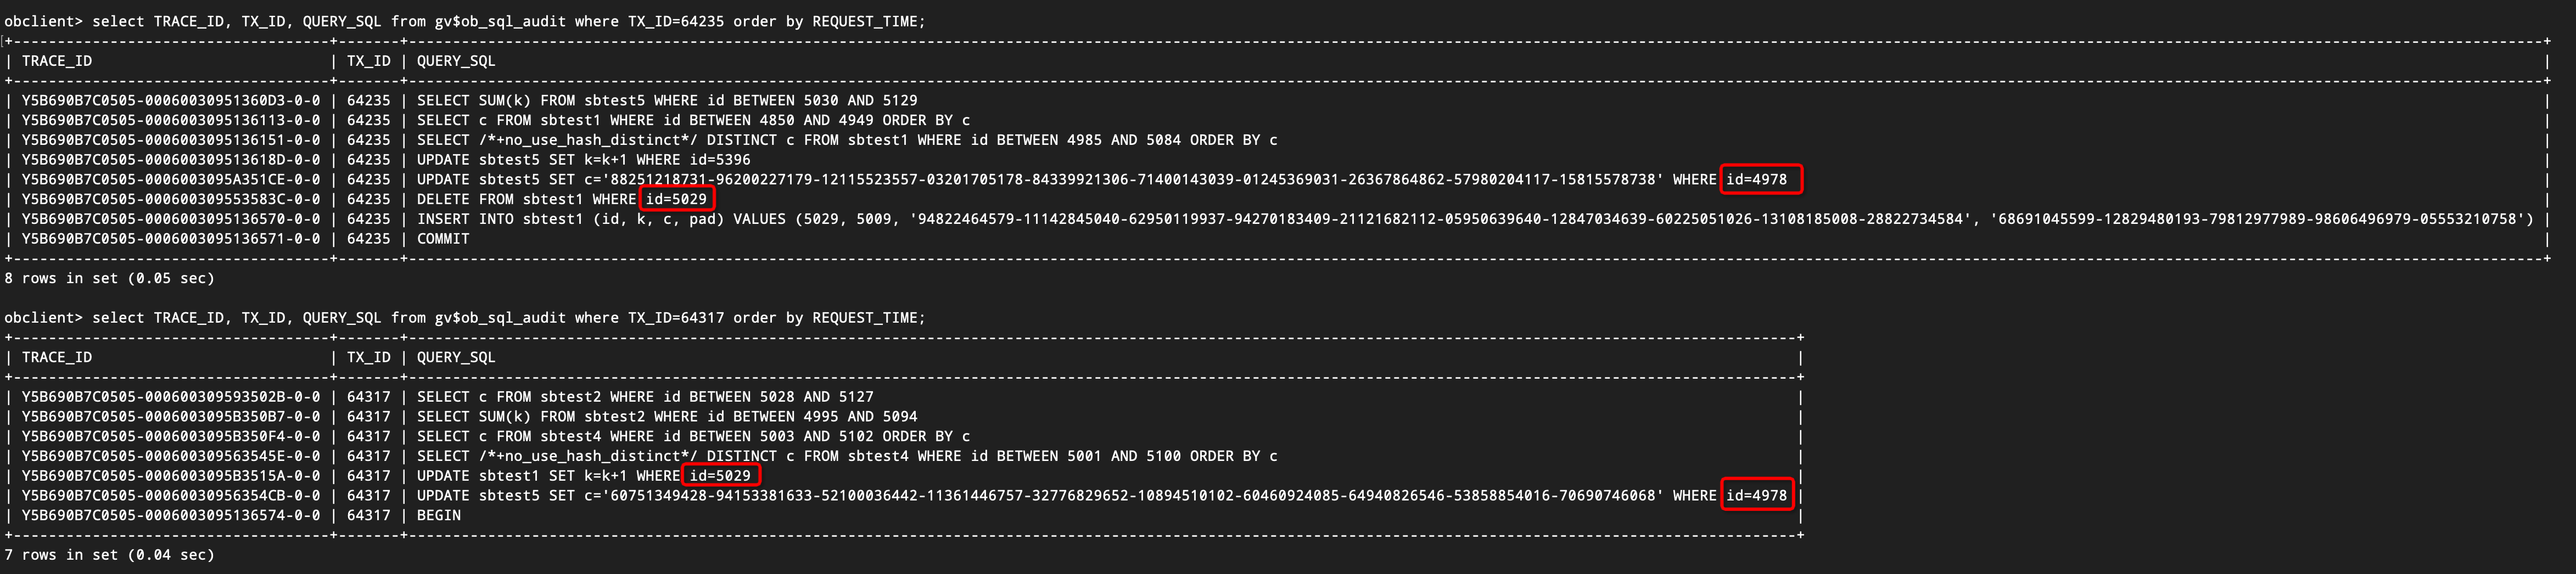Click highlighted id=4978 in the first result table
The image size is (2576, 574).
pos(1760,180)
